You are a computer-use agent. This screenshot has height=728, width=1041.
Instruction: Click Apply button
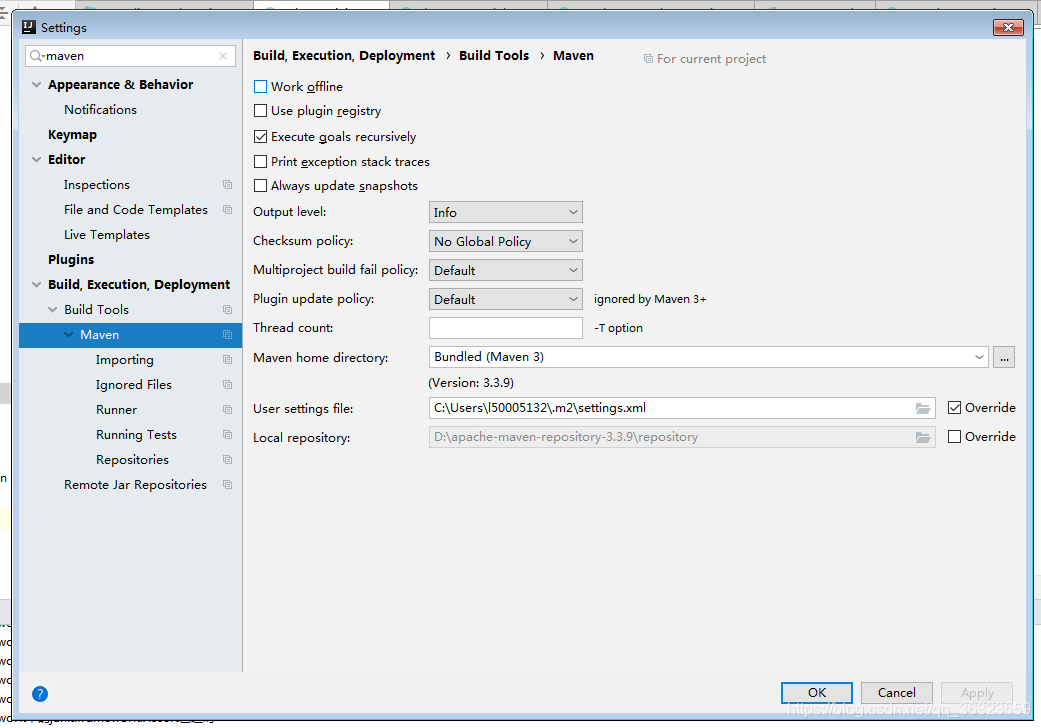coord(977,693)
